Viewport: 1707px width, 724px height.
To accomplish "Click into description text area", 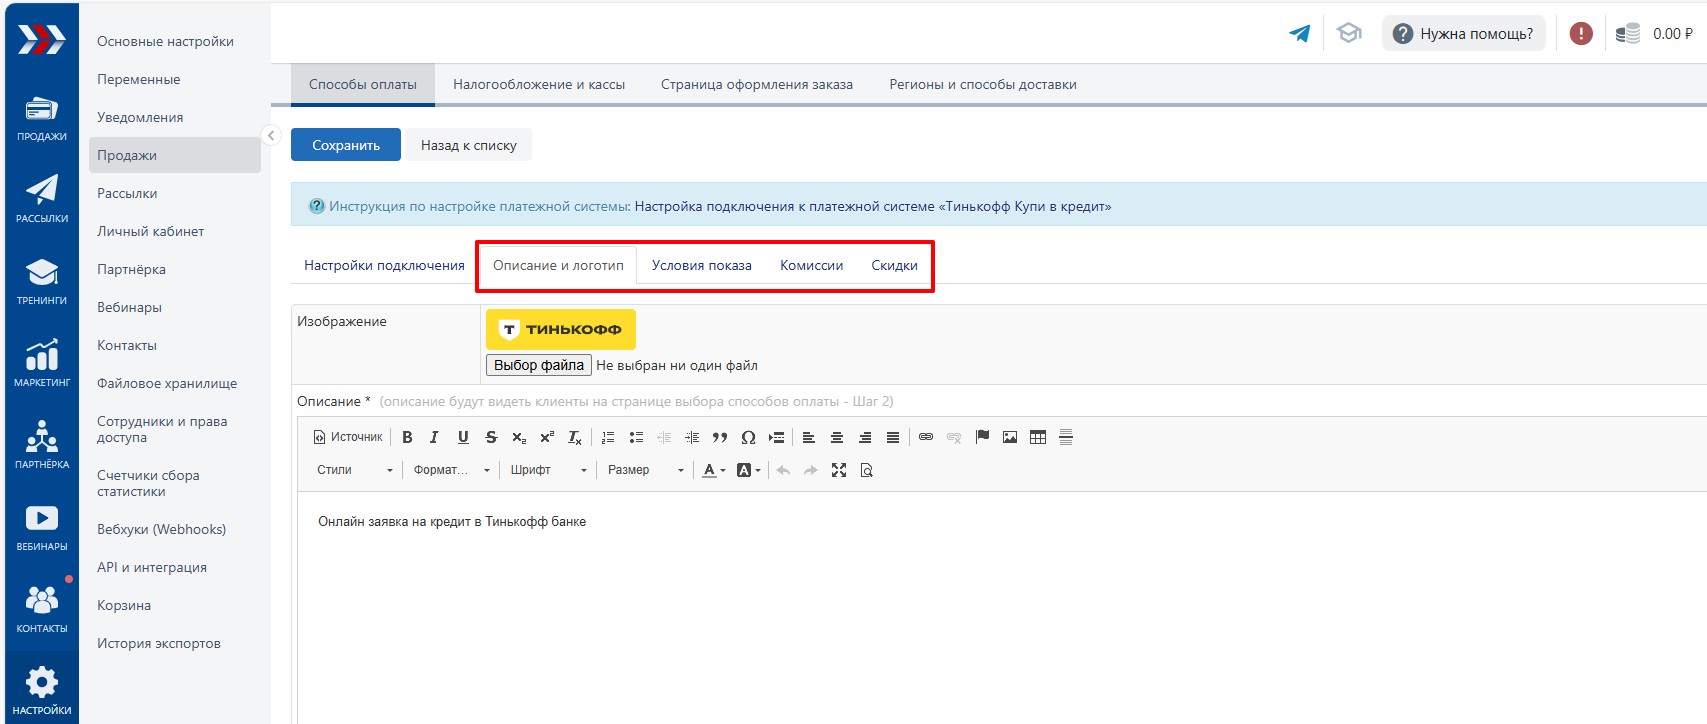I will click(1000, 607).
